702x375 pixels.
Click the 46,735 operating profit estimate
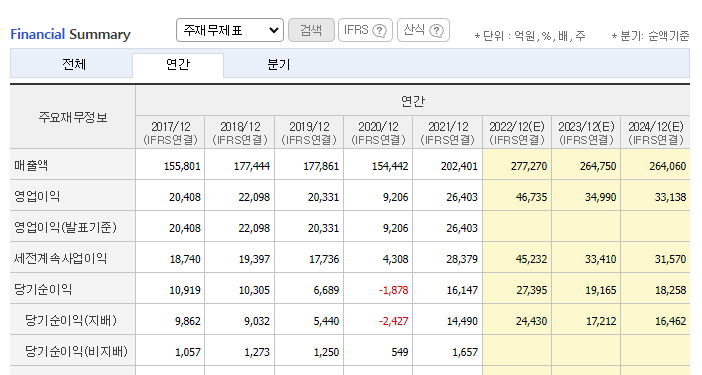[531, 197]
